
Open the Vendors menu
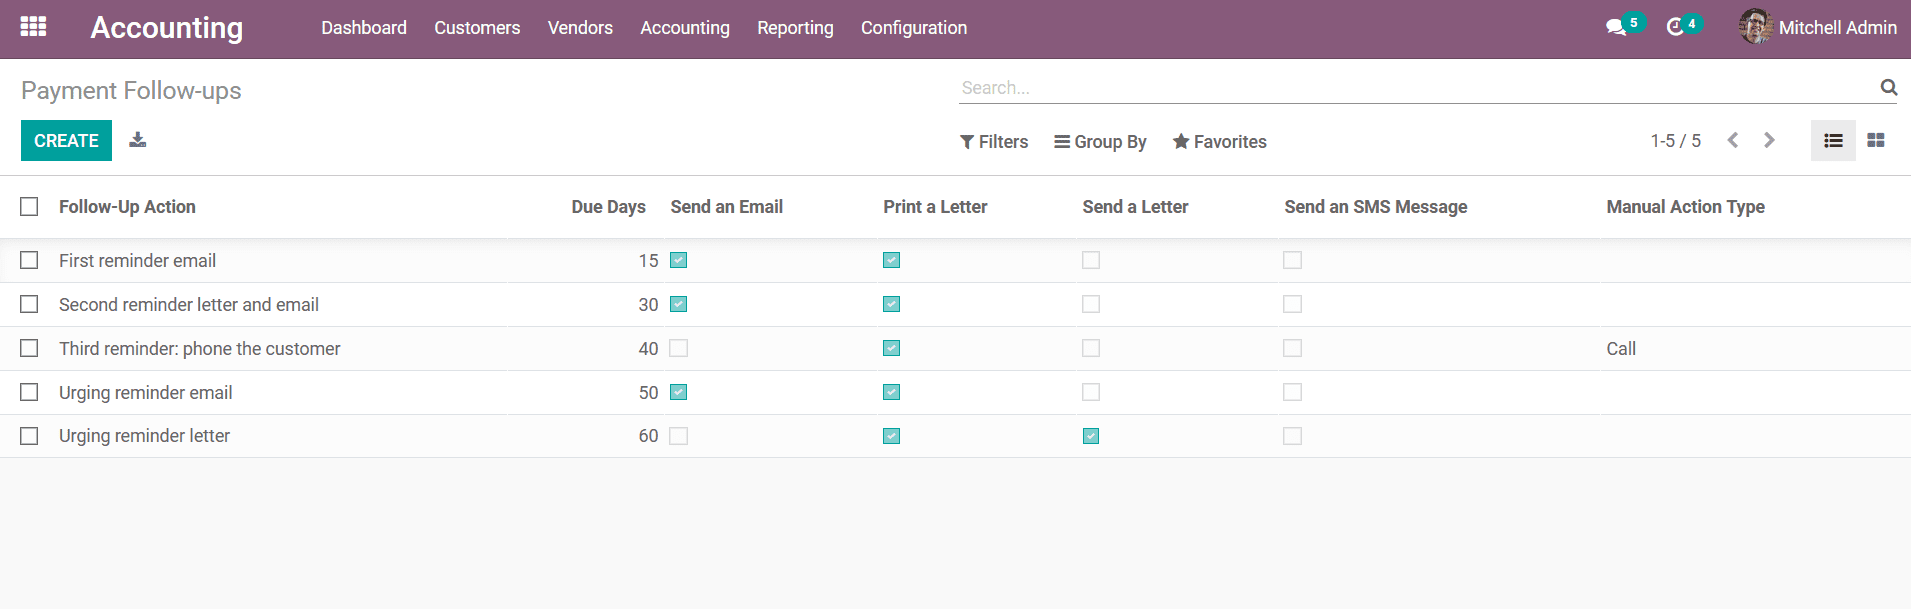pyautogui.click(x=580, y=28)
